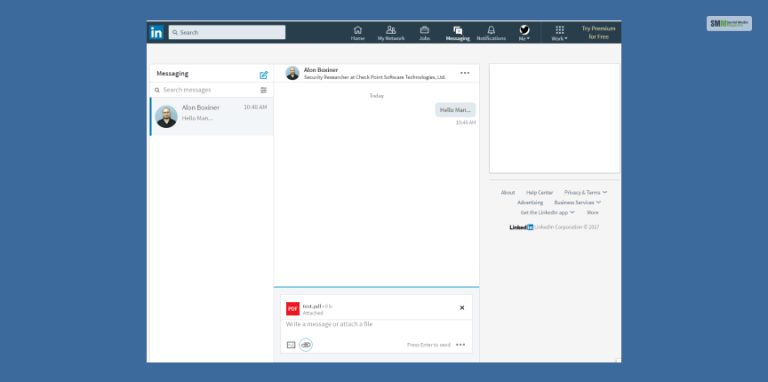The width and height of the screenshot is (768, 382).
Task: Go to My Network icon
Action: 391,33
